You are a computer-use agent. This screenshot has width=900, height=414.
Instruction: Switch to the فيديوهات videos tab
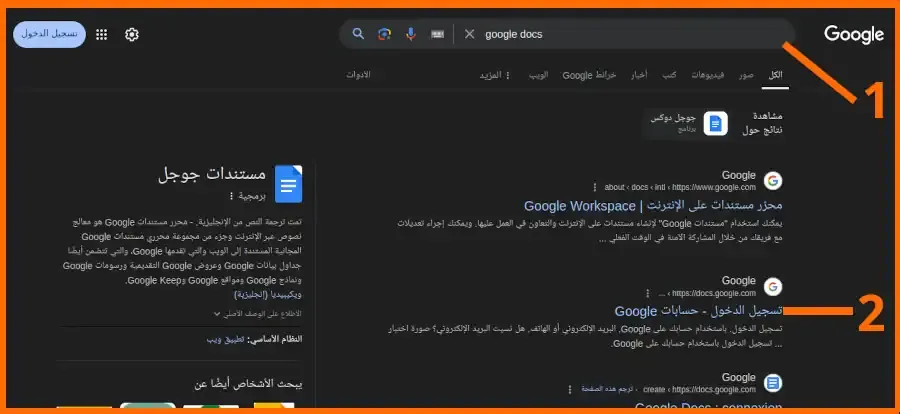[x=708, y=75]
